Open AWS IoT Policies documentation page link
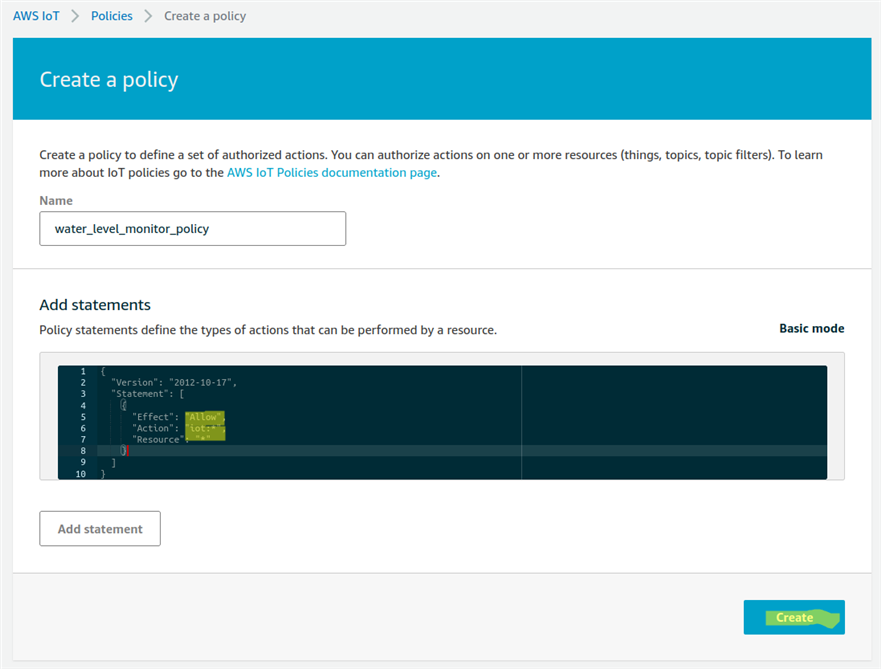Viewport: 881px width, 669px height. click(x=331, y=172)
